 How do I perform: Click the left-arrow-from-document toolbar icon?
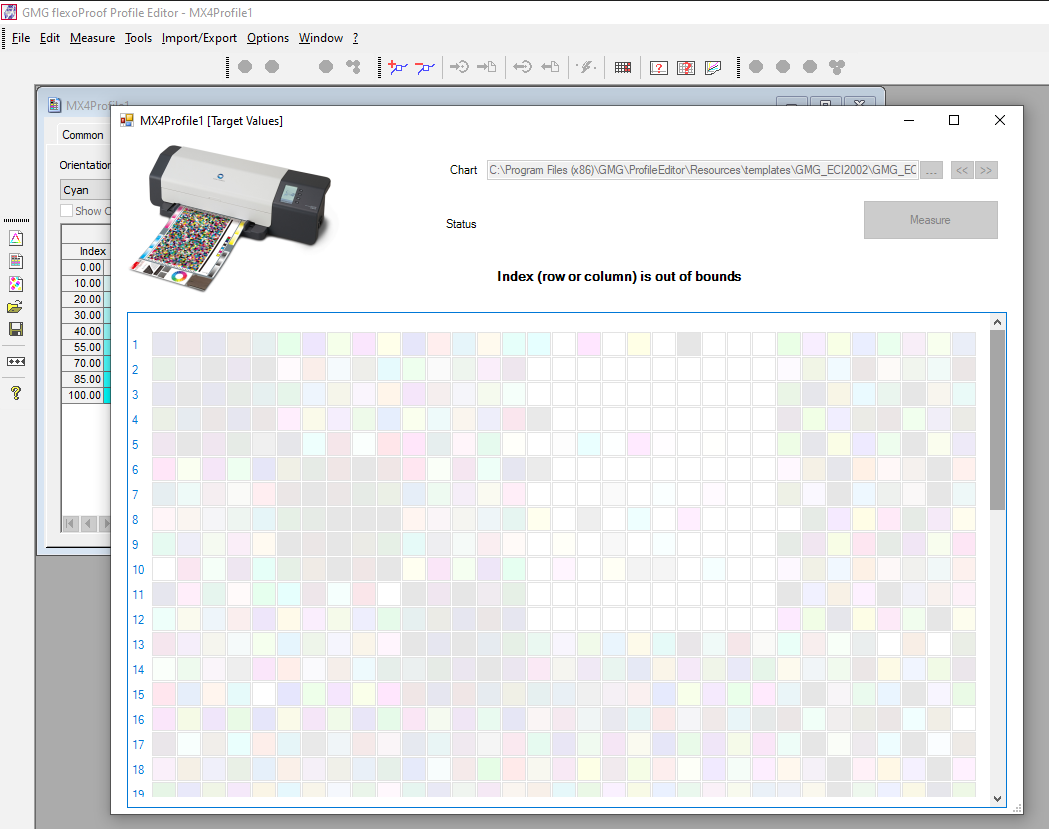550,67
